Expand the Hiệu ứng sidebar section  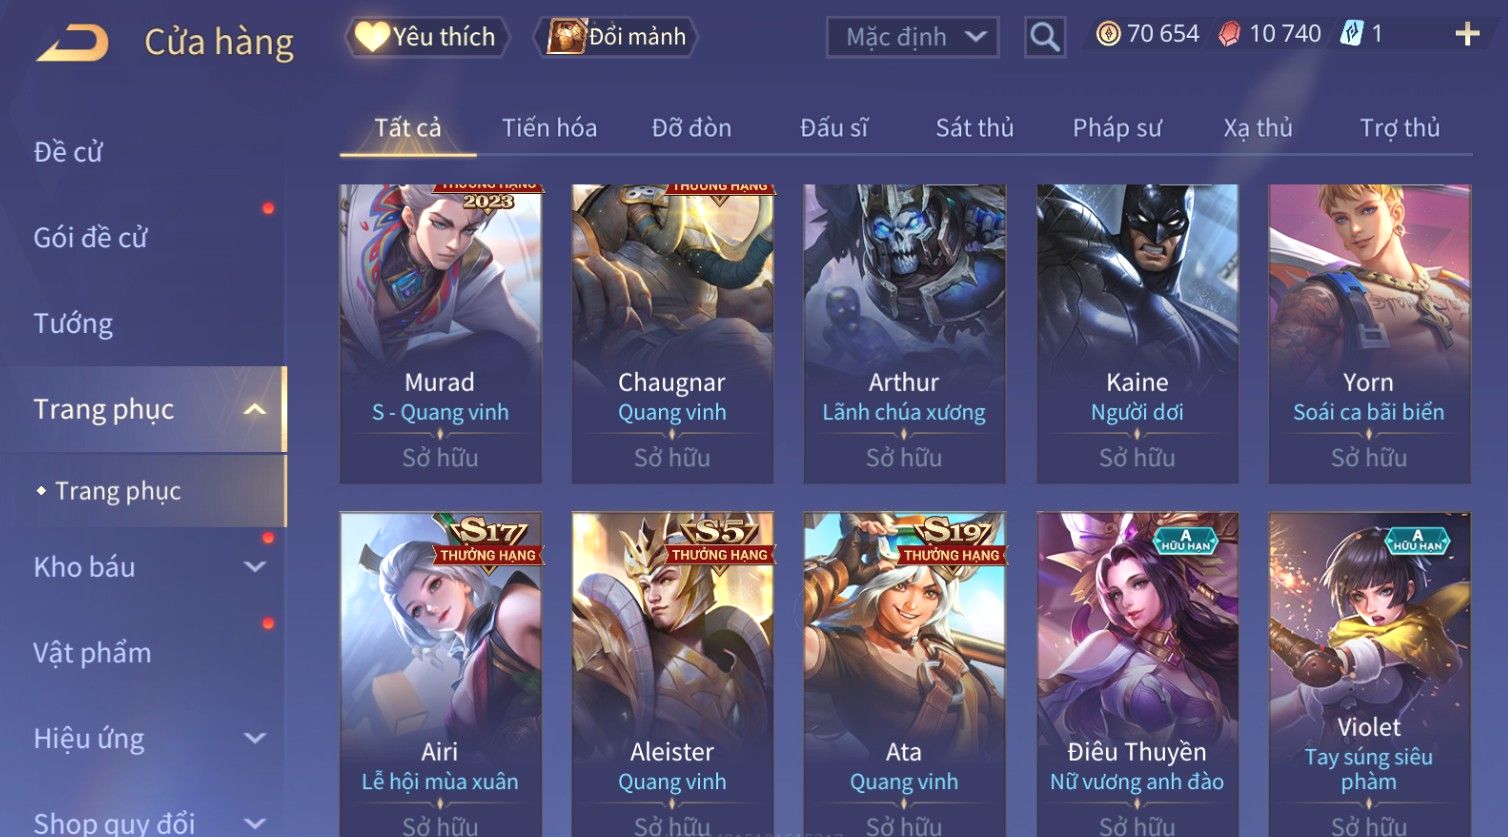click(255, 738)
